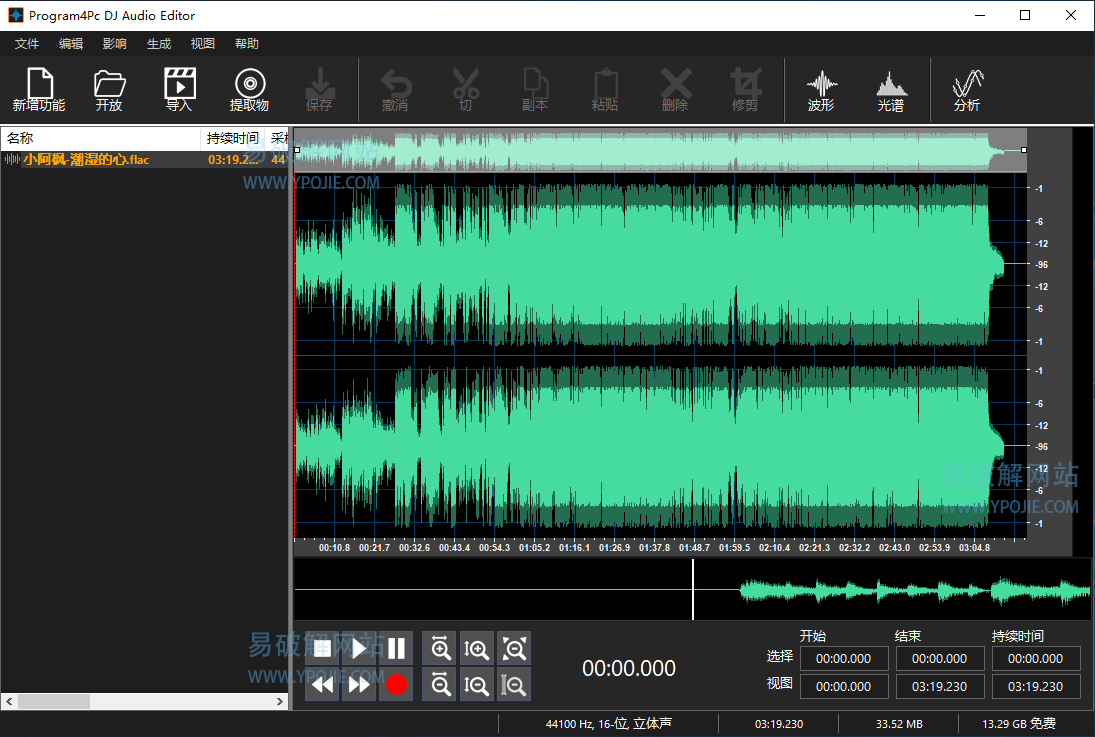
Task: Open the 帮助 help menu
Action: click(x=246, y=44)
